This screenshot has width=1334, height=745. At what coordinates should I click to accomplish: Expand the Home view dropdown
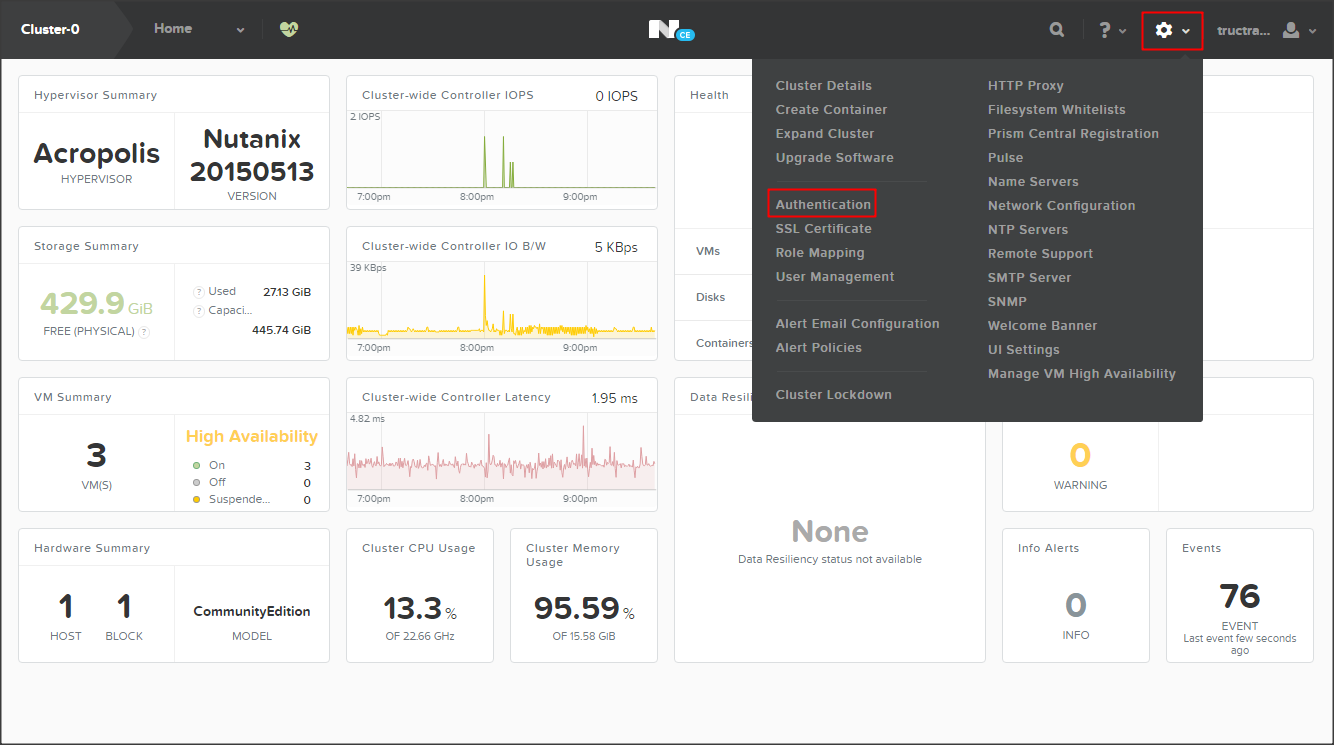(x=240, y=31)
